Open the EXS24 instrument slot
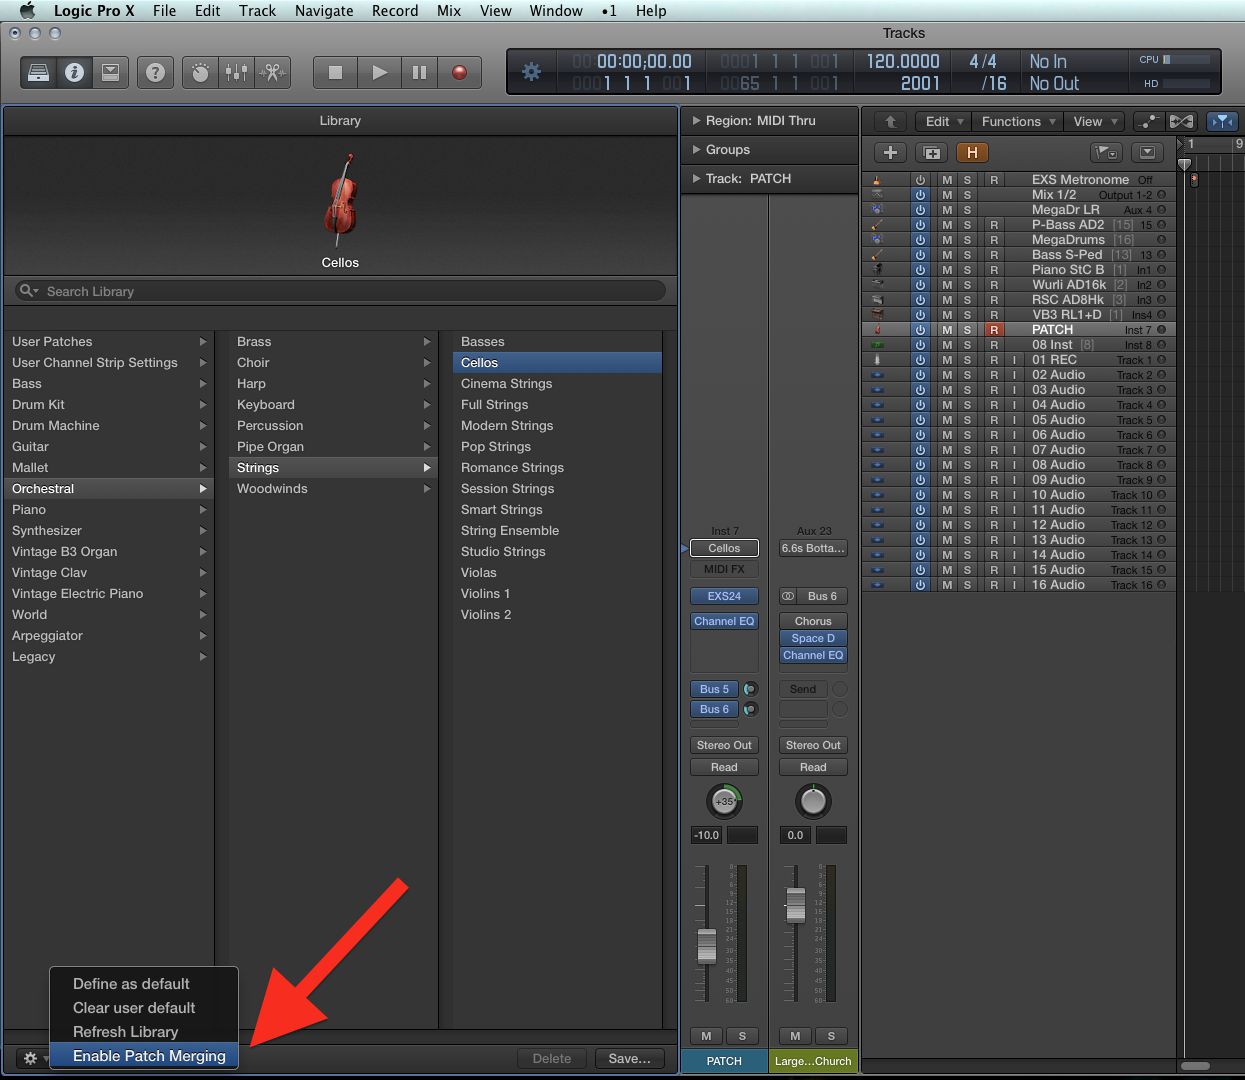The width and height of the screenshot is (1245, 1080). pos(724,596)
